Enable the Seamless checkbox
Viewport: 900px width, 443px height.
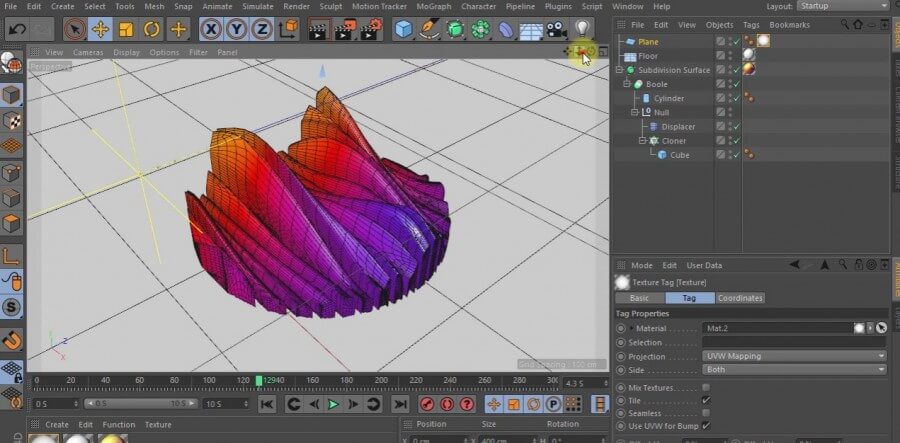[706, 413]
